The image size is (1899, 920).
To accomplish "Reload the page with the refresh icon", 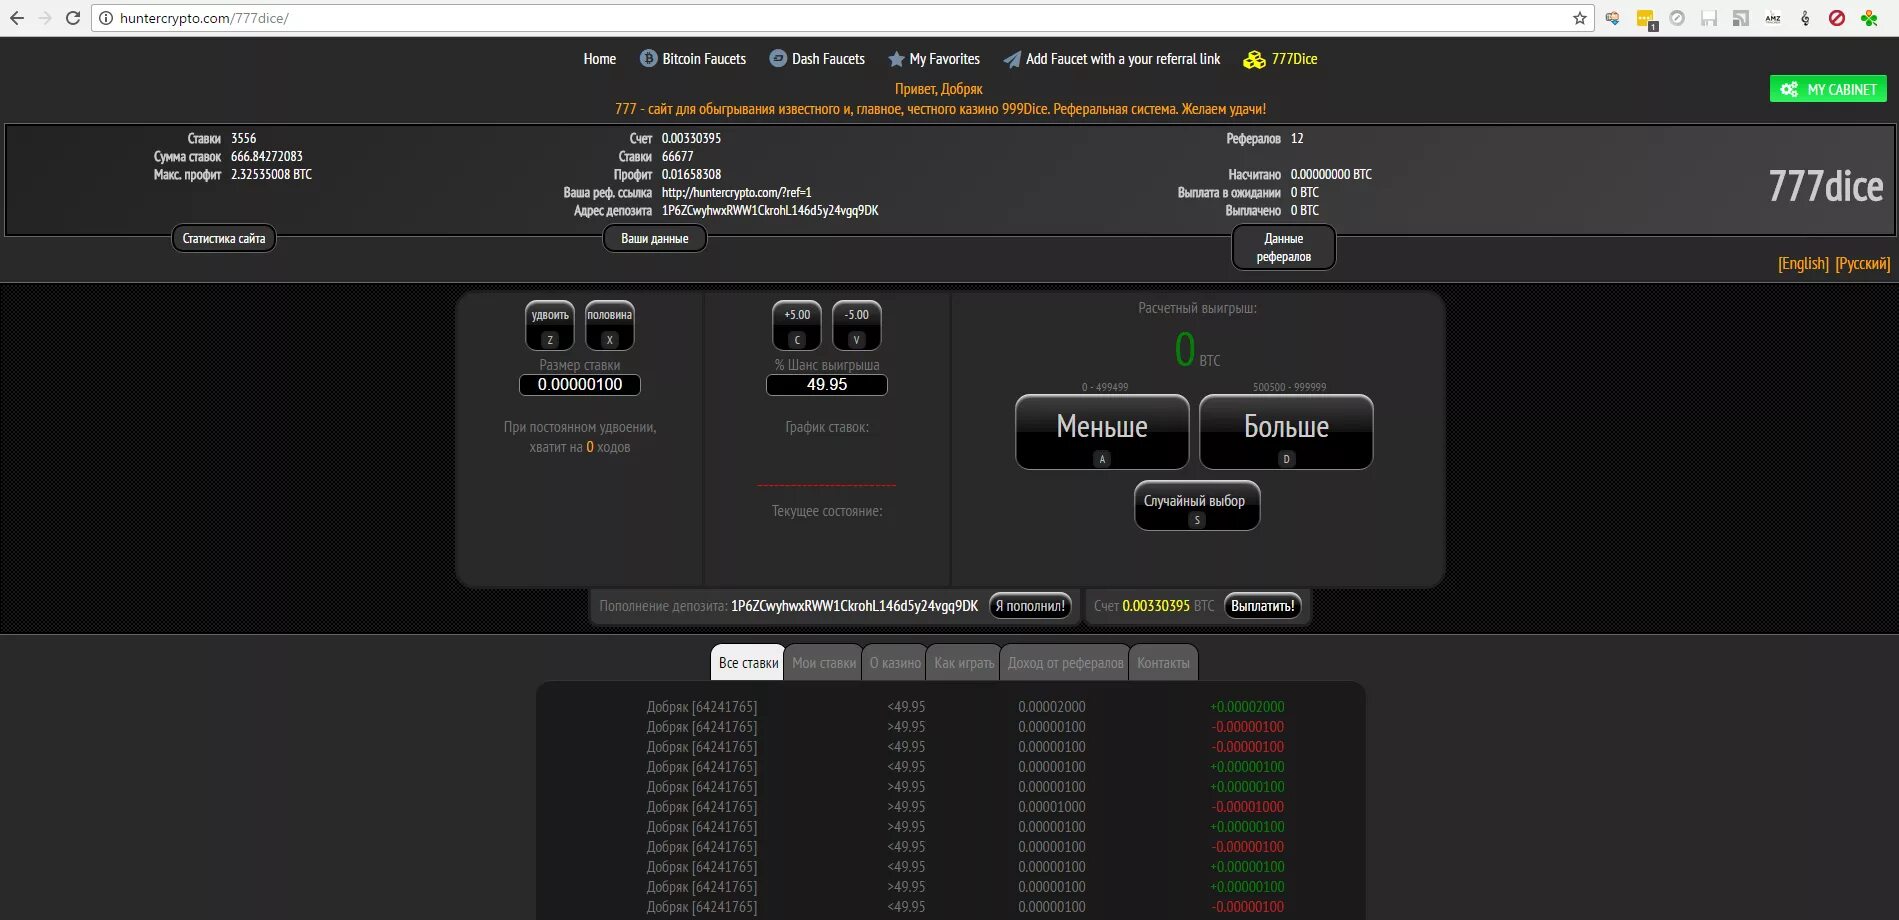I will coord(73,18).
